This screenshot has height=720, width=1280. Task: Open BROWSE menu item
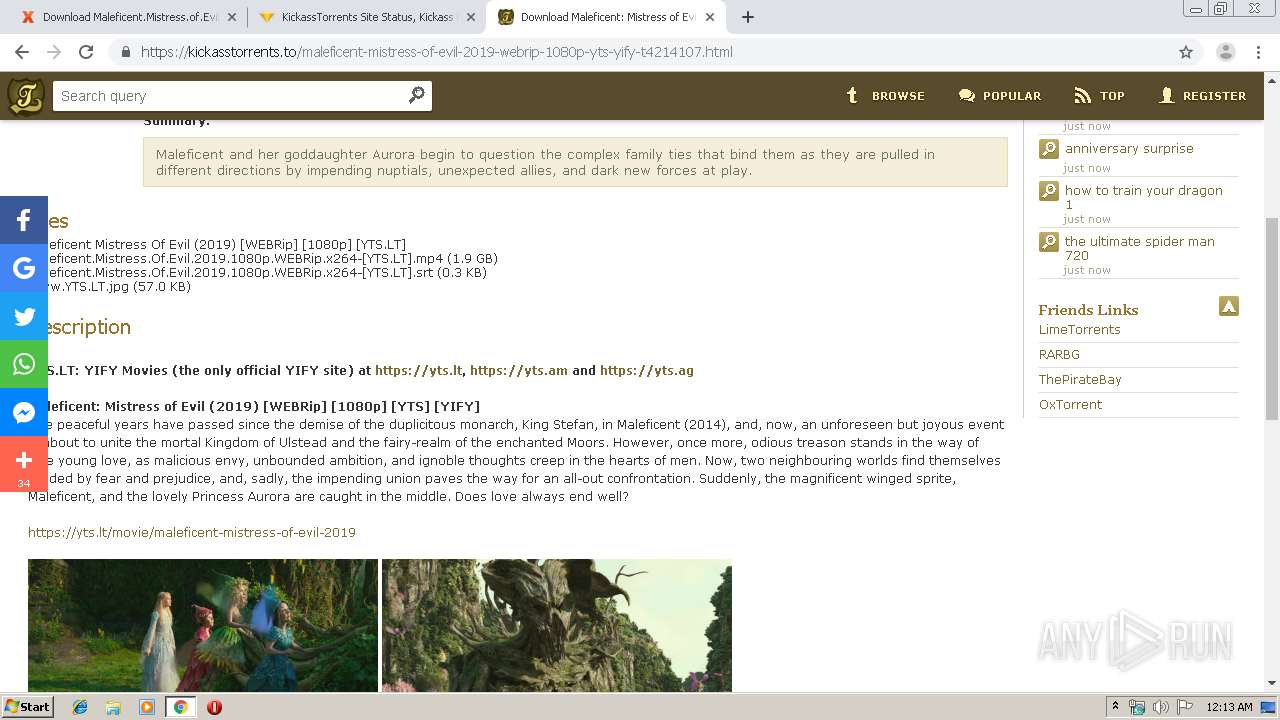[898, 96]
